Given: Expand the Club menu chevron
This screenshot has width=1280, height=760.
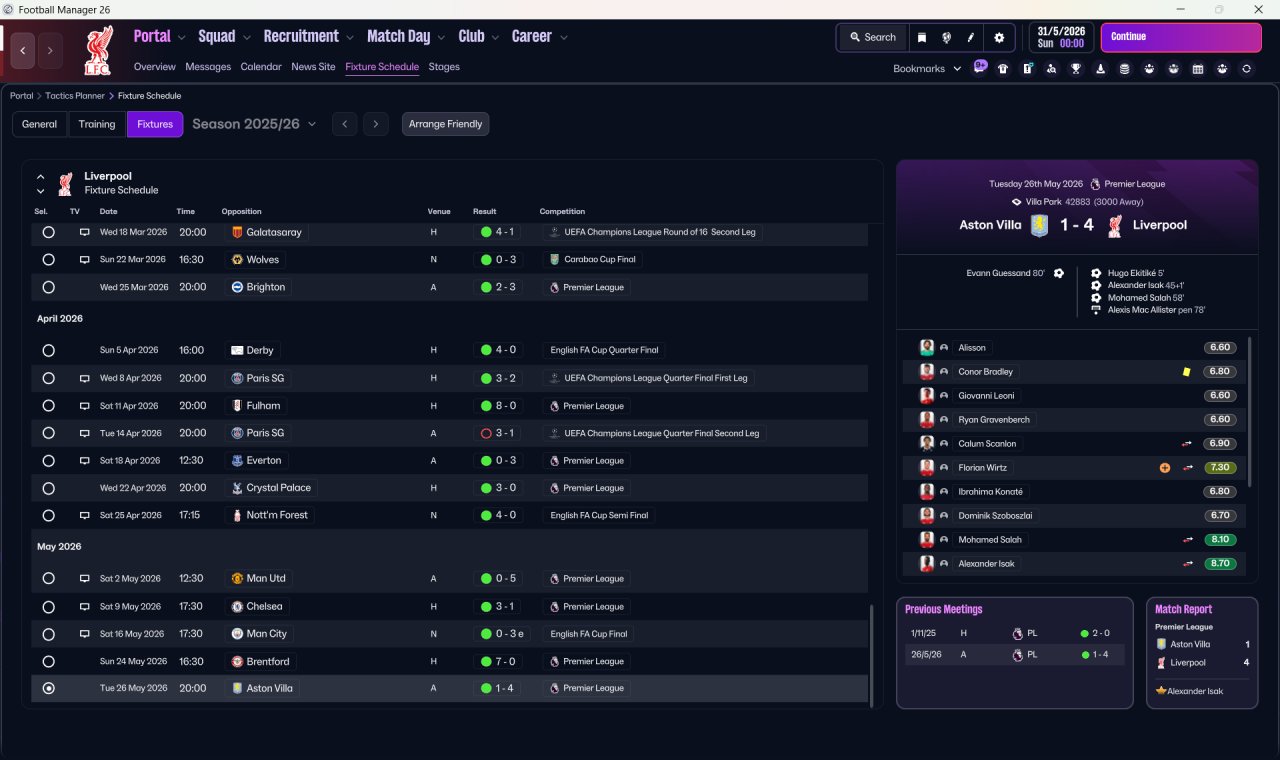Looking at the screenshot, I should (496, 38).
